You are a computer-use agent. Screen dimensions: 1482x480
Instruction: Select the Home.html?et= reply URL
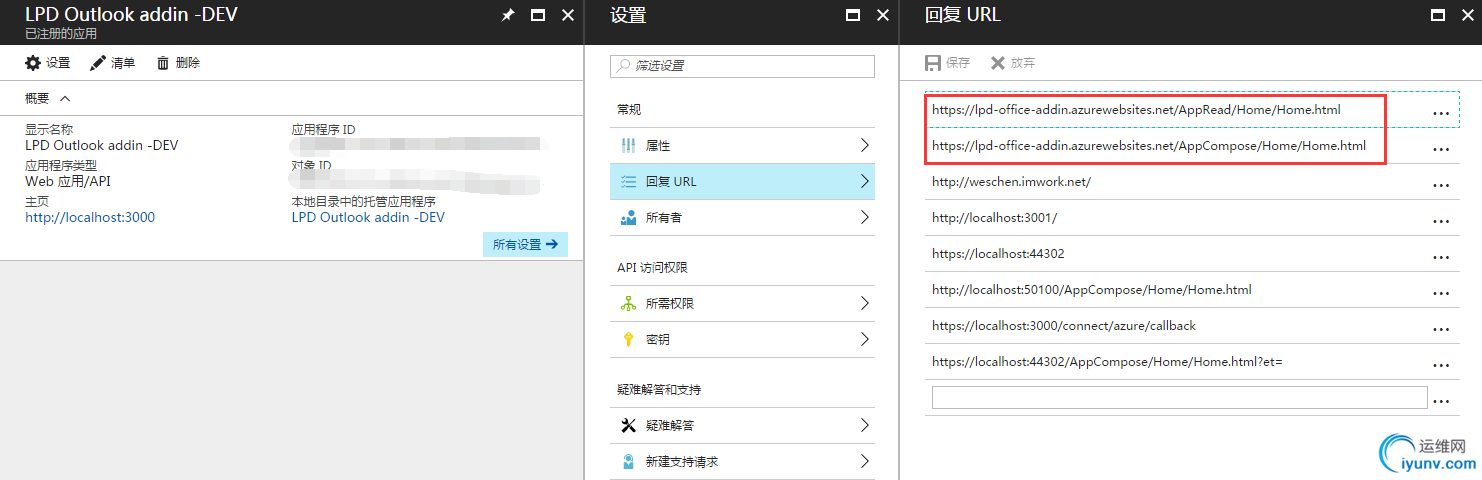tap(1107, 362)
